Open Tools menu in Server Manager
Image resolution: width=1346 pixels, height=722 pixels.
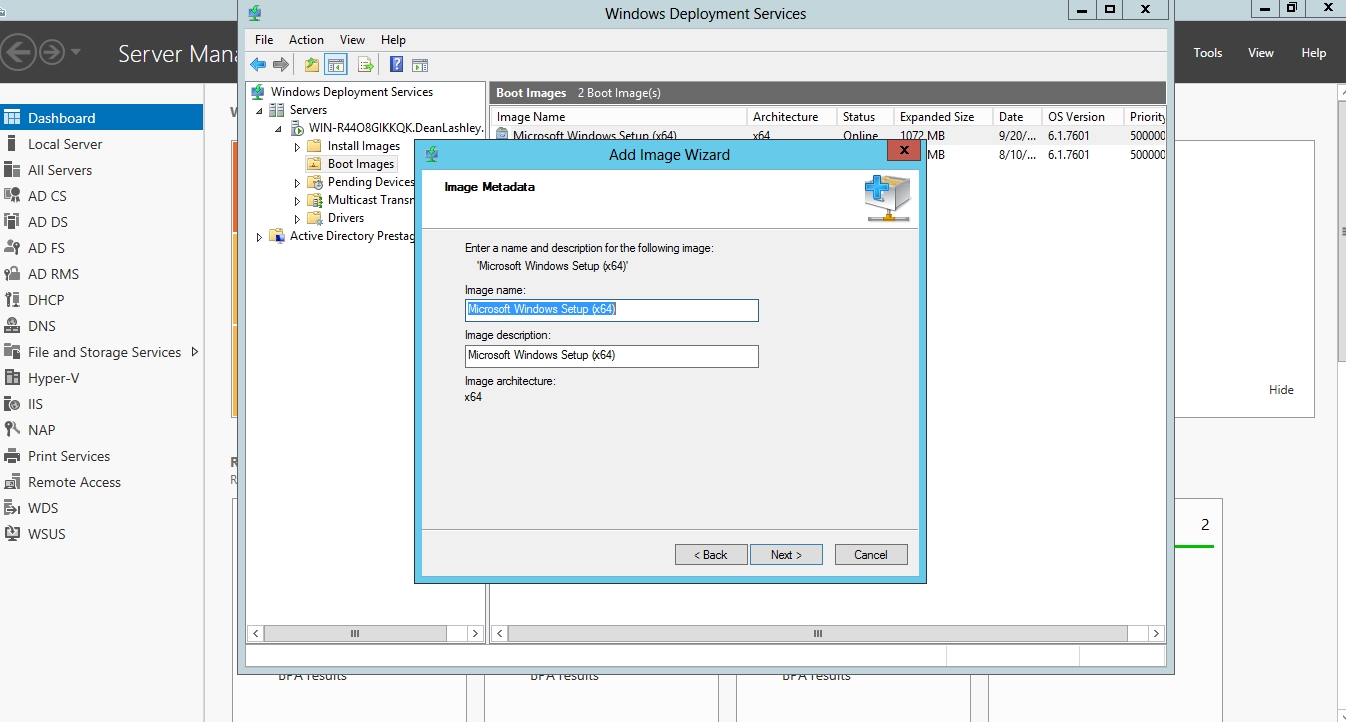point(1207,53)
